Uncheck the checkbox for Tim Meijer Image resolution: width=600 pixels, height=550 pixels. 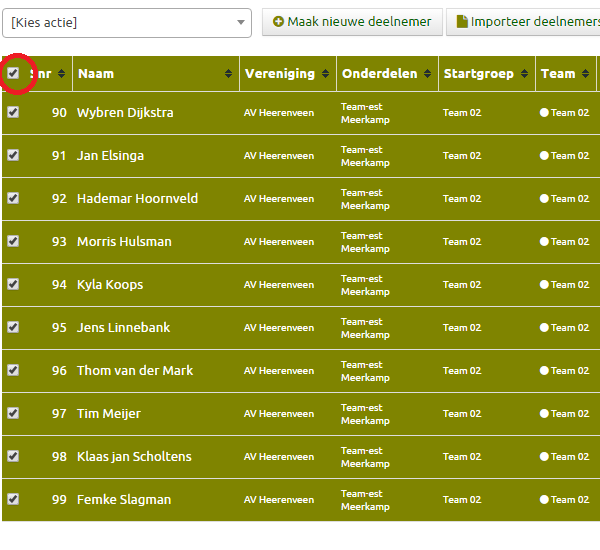13,413
